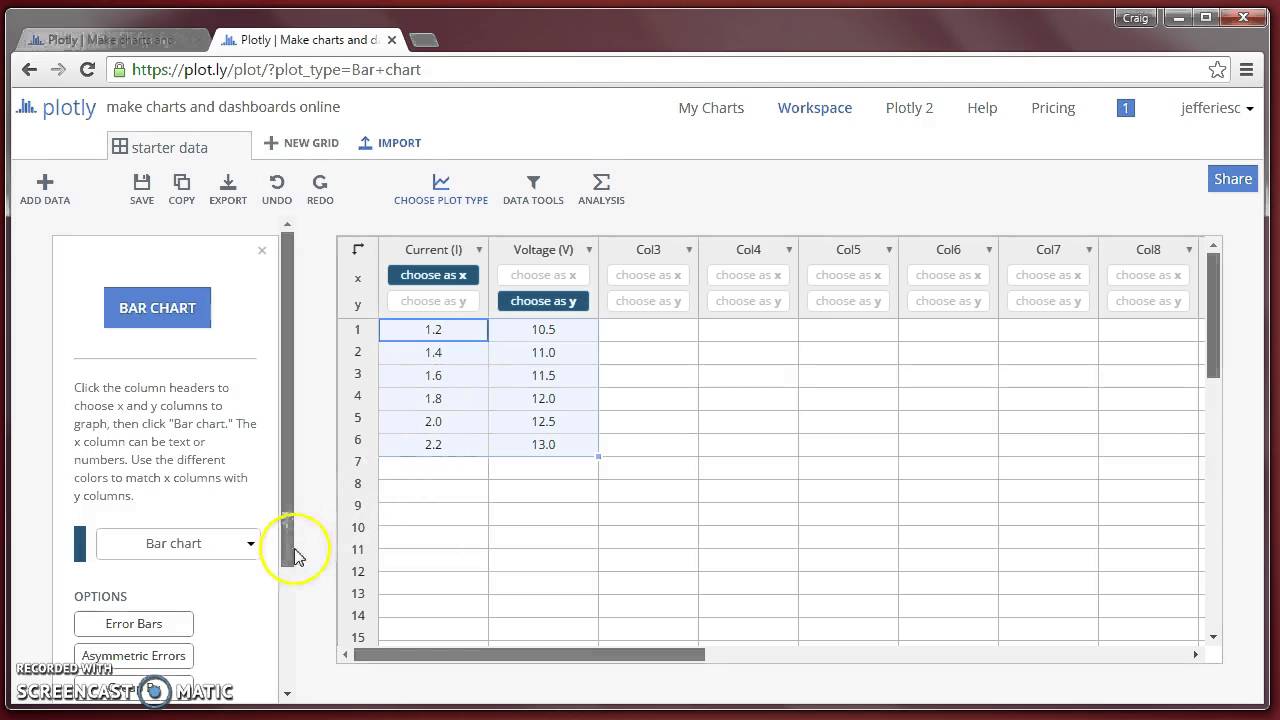Select cell with value 1.2
Image resolution: width=1280 pixels, height=720 pixels.
click(x=433, y=329)
